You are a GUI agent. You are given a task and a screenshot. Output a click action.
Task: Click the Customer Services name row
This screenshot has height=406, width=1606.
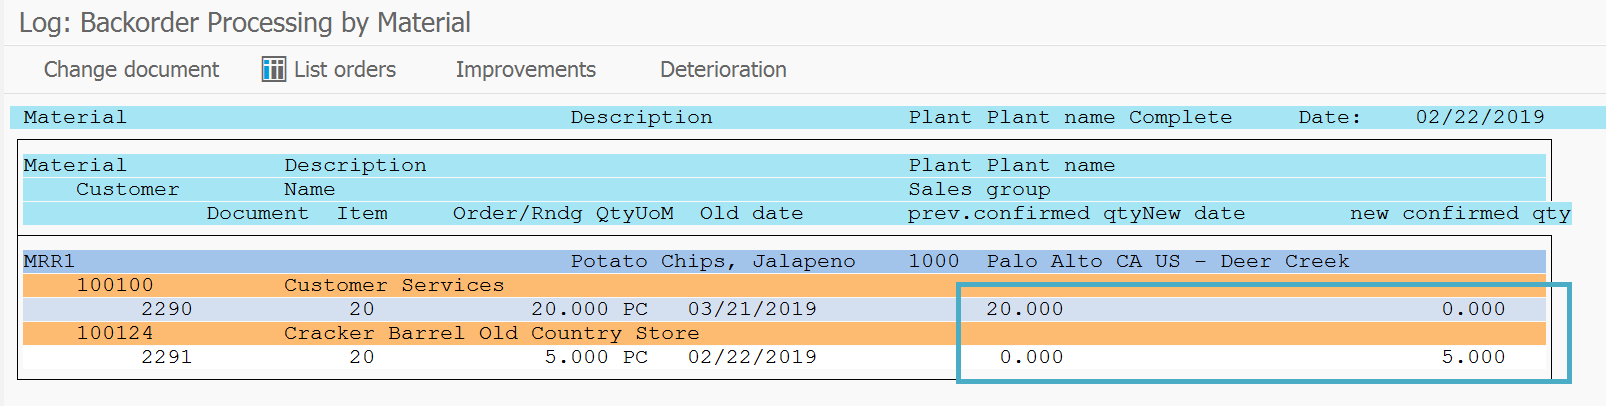coord(784,285)
